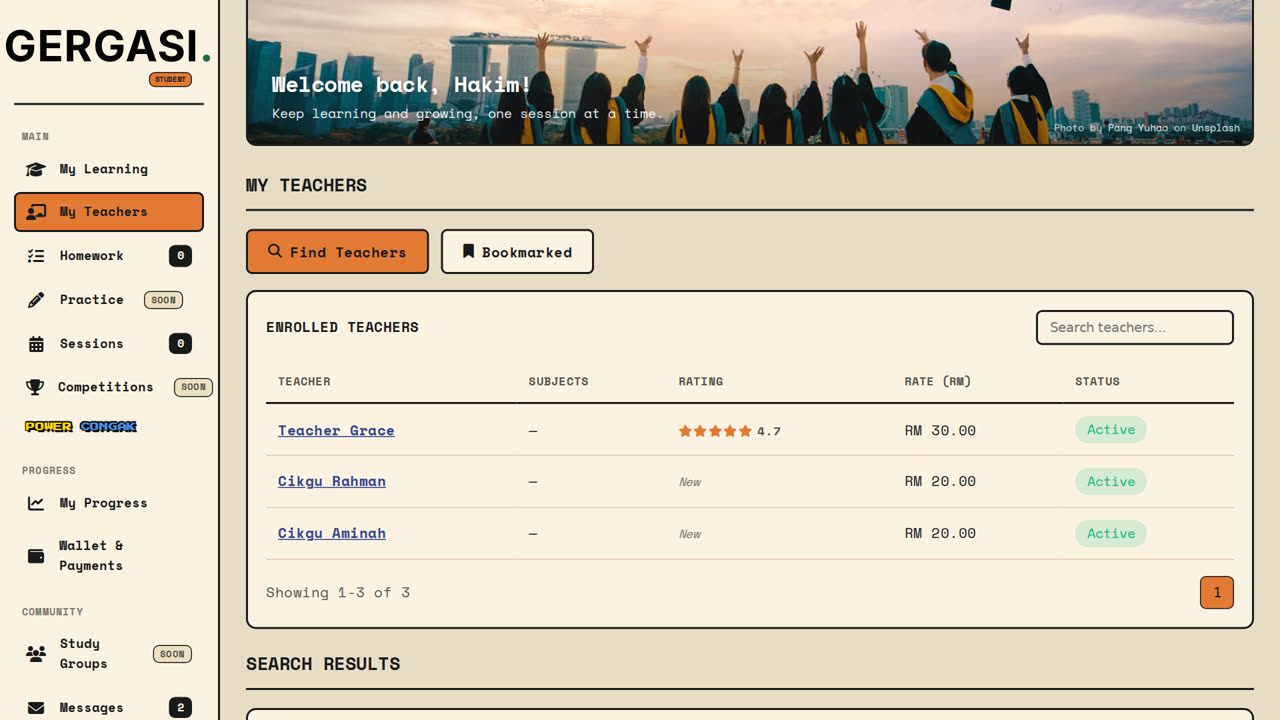Select the calendar icon for Sessions
Screen dimensions: 1280x720
(36, 344)
